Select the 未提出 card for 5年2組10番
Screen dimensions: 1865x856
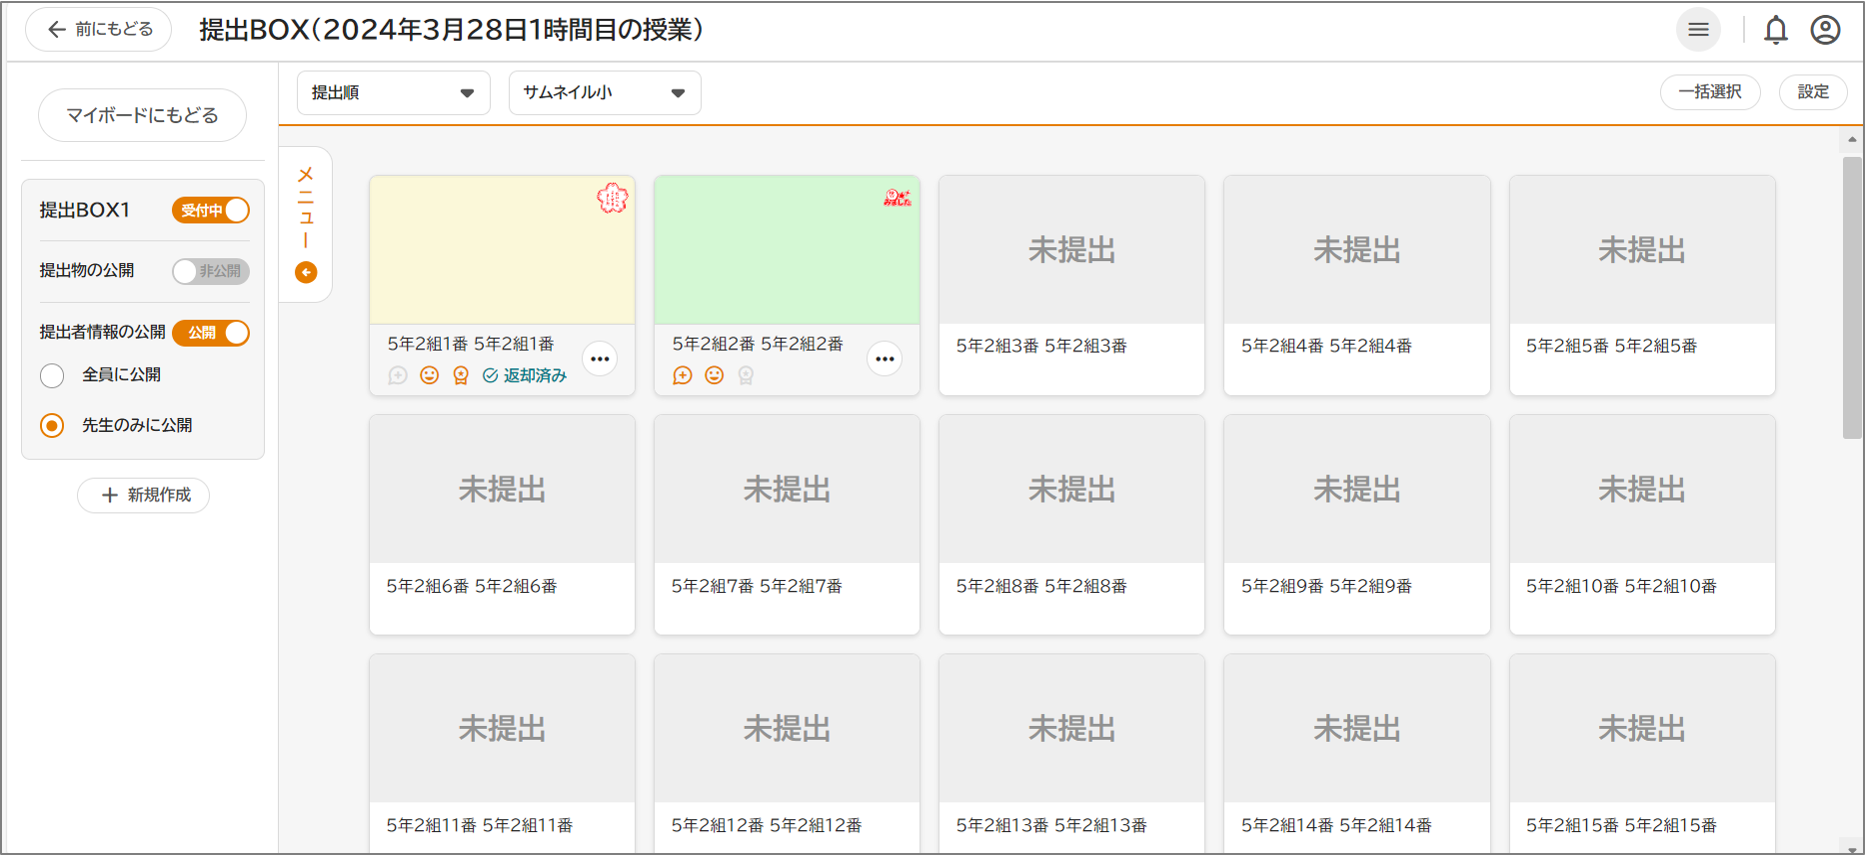[1642, 525]
